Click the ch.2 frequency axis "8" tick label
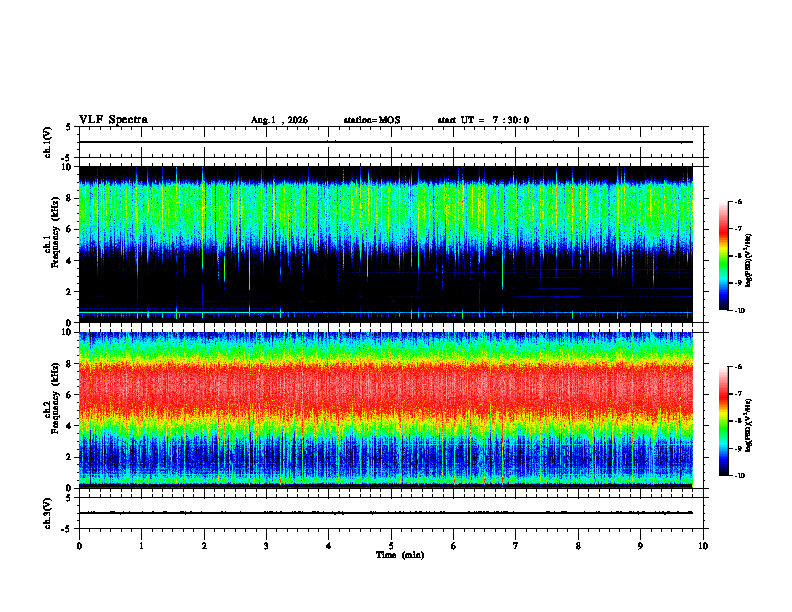 70,364
